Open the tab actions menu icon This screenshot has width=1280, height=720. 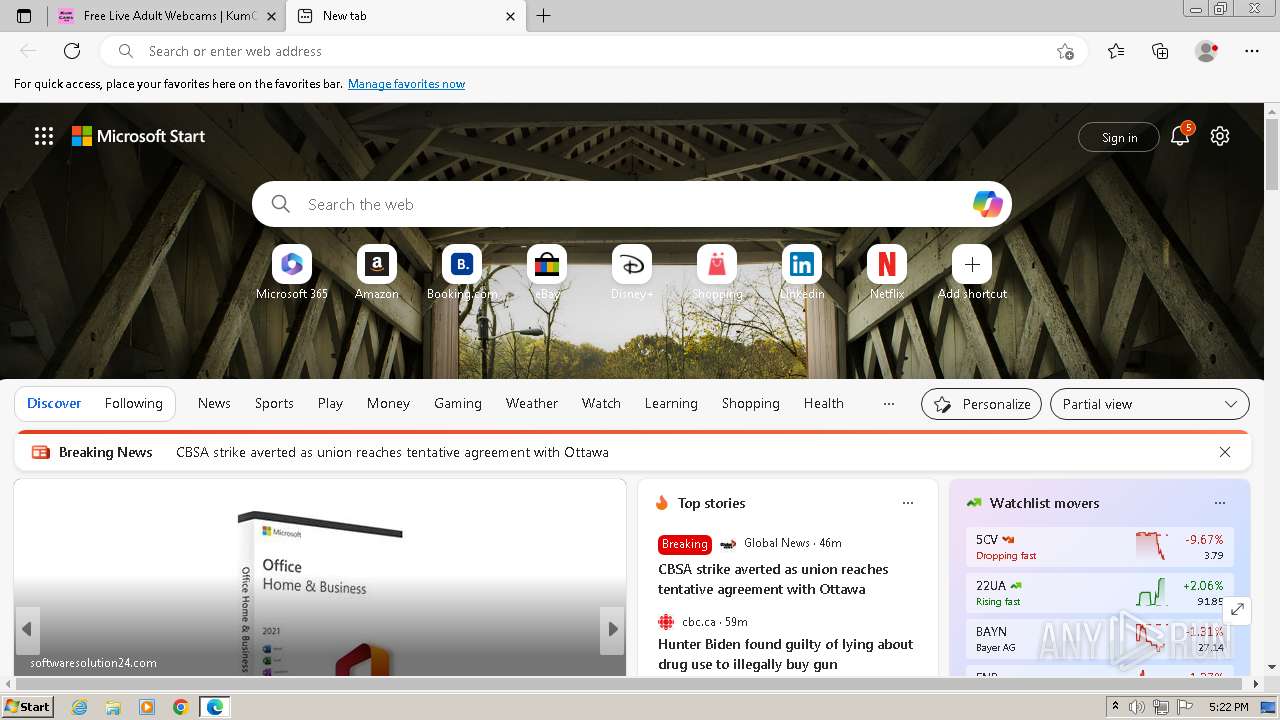click(24, 16)
